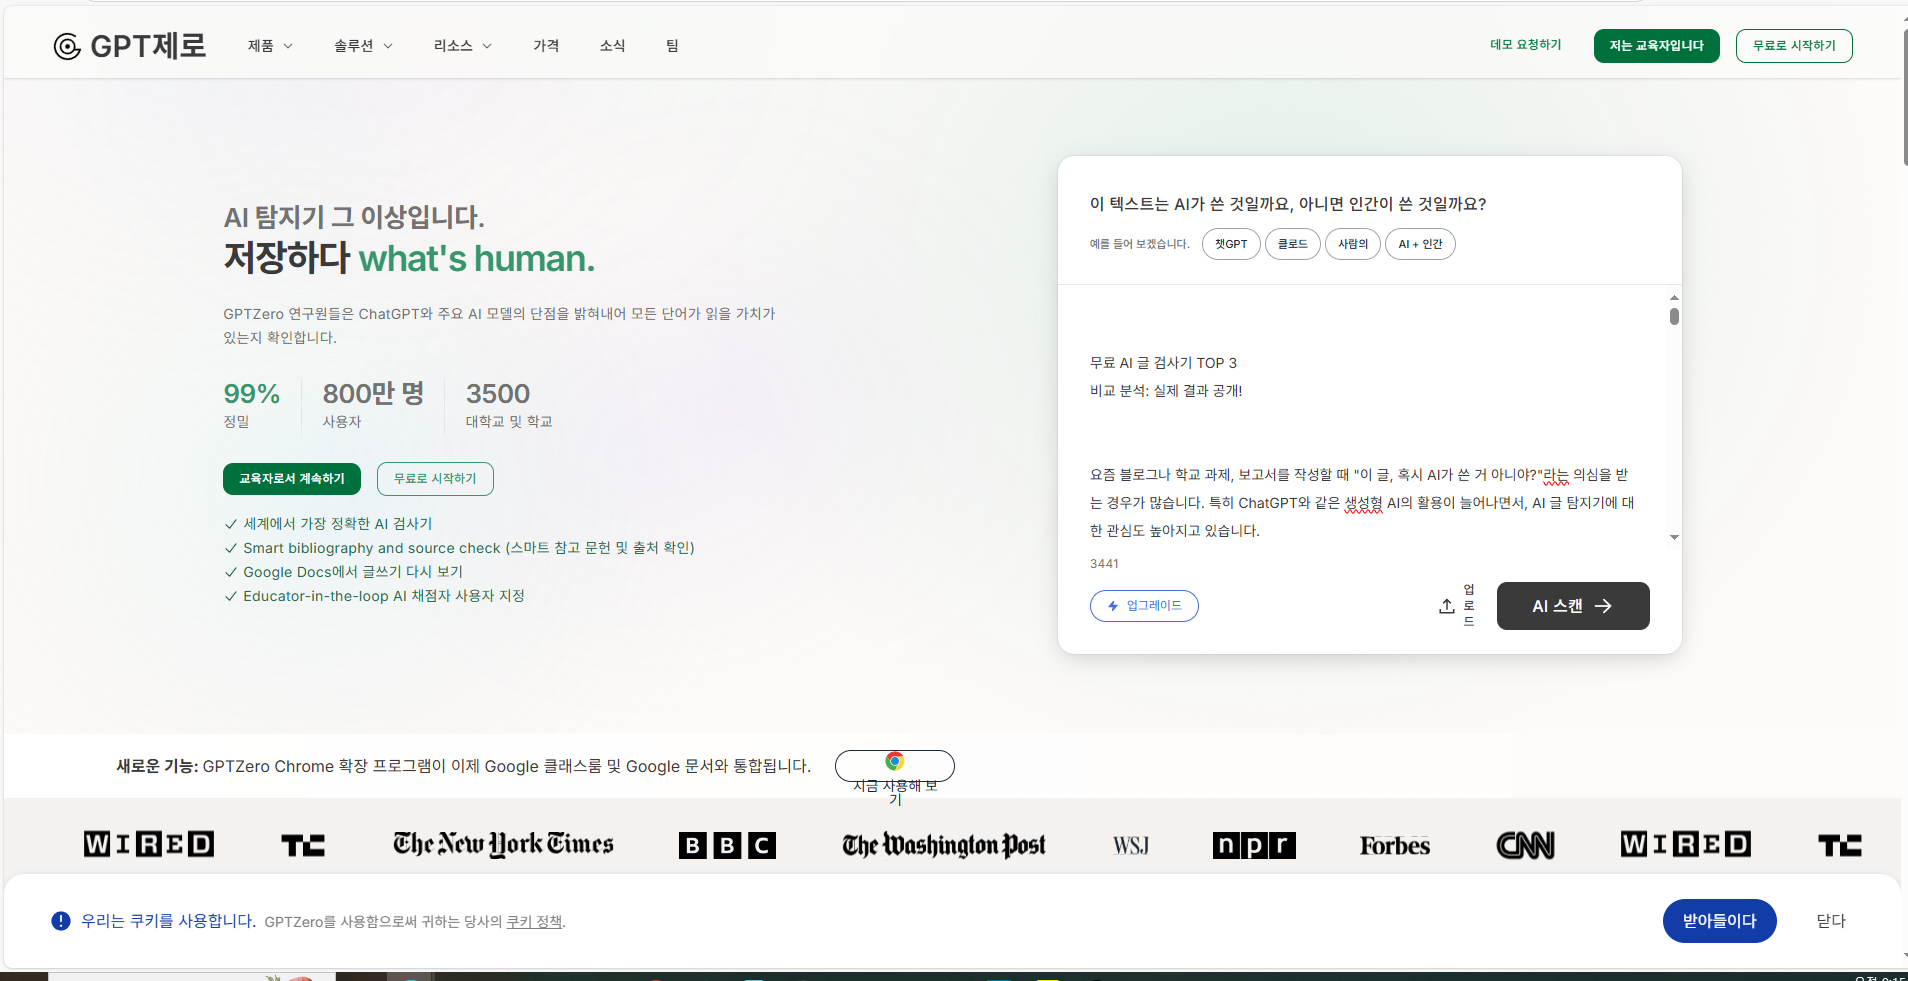
Task: Select the 사람의 example chip
Action: click(x=1353, y=244)
